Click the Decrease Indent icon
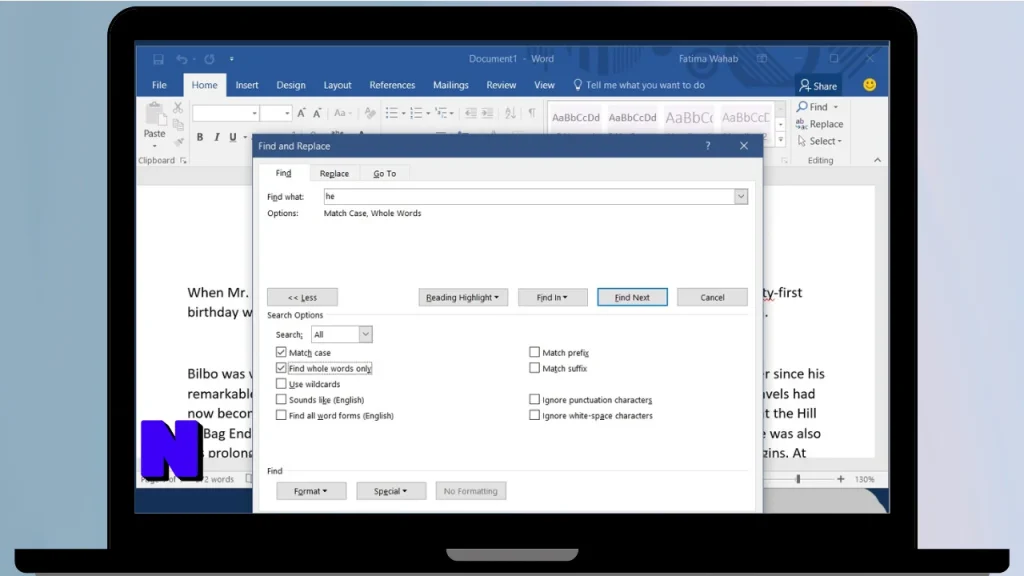Viewport: 1024px width, 576px height. pos(470,113)
